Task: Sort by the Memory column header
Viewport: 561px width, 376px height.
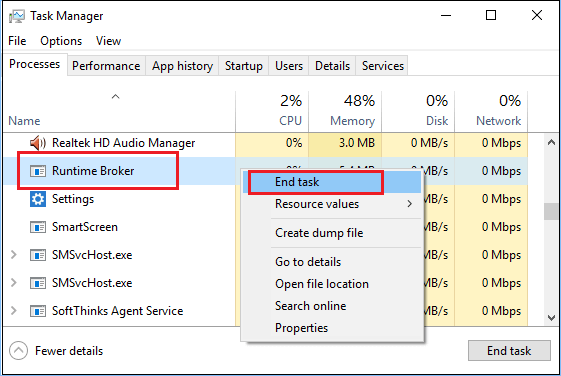Action: tap(345, 112)
